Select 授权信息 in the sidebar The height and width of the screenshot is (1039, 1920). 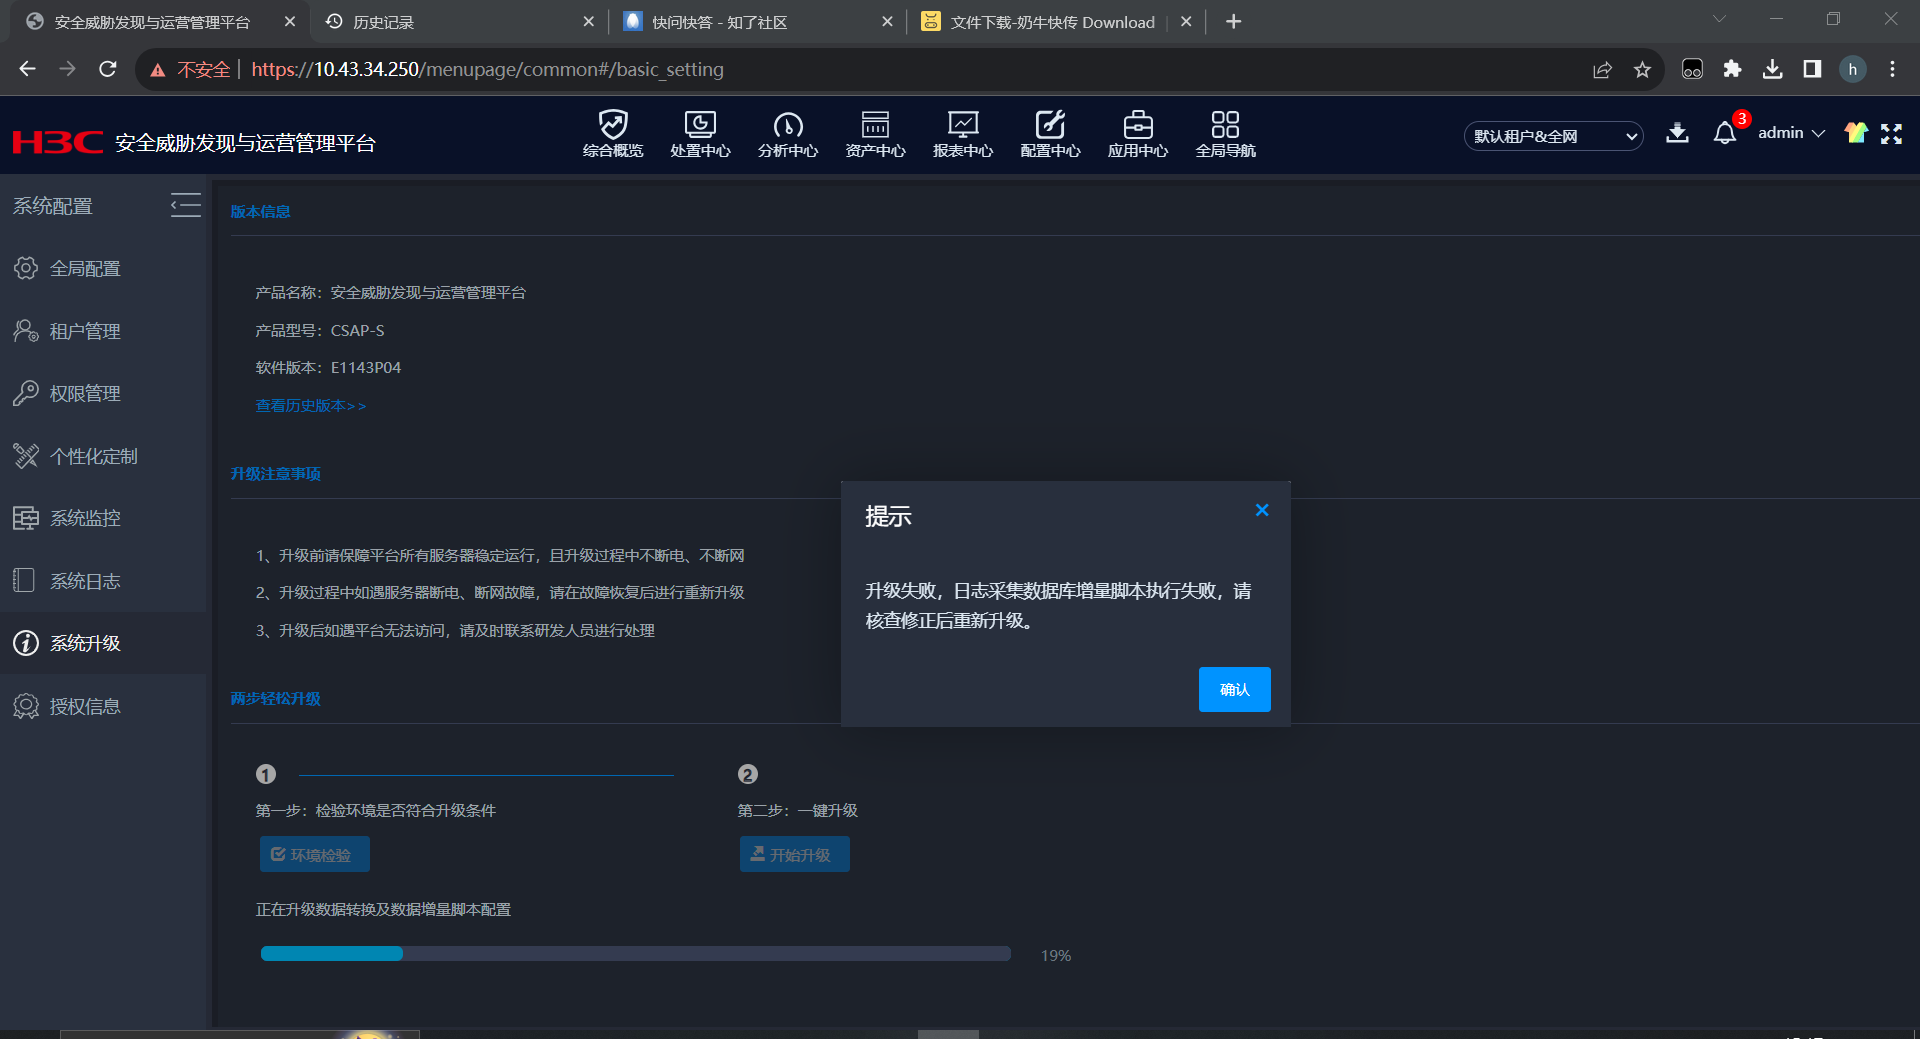point(85,706)
